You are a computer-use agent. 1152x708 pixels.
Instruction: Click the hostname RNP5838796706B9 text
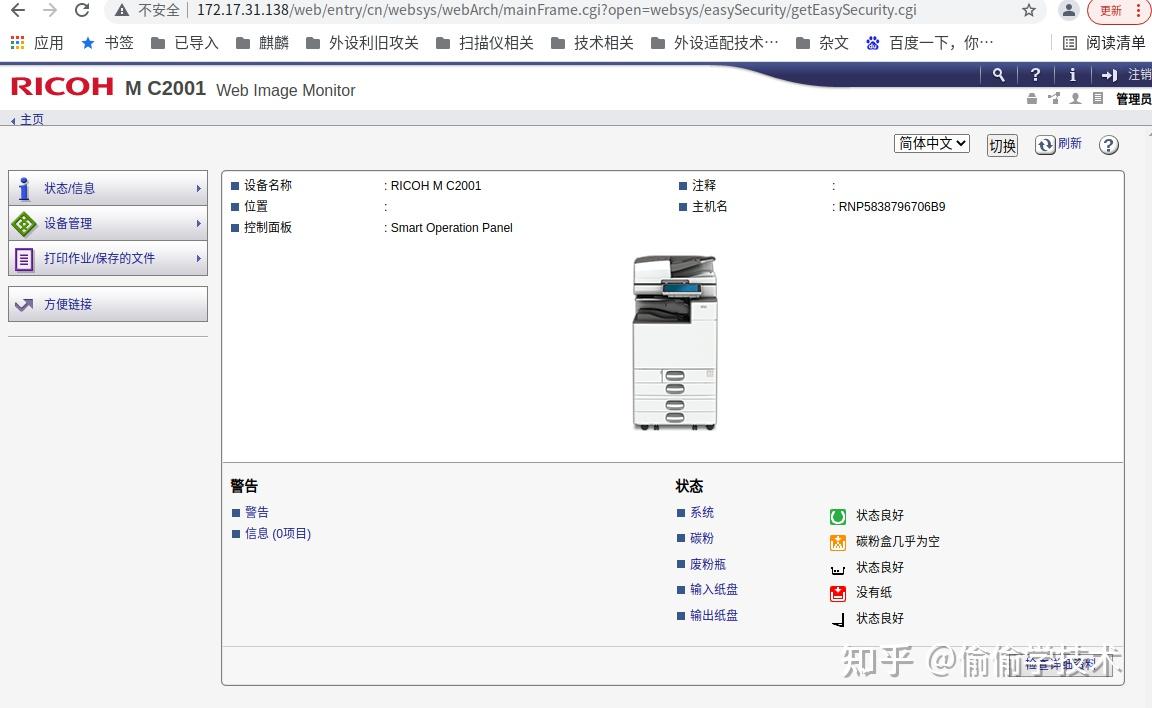point(892,206)
